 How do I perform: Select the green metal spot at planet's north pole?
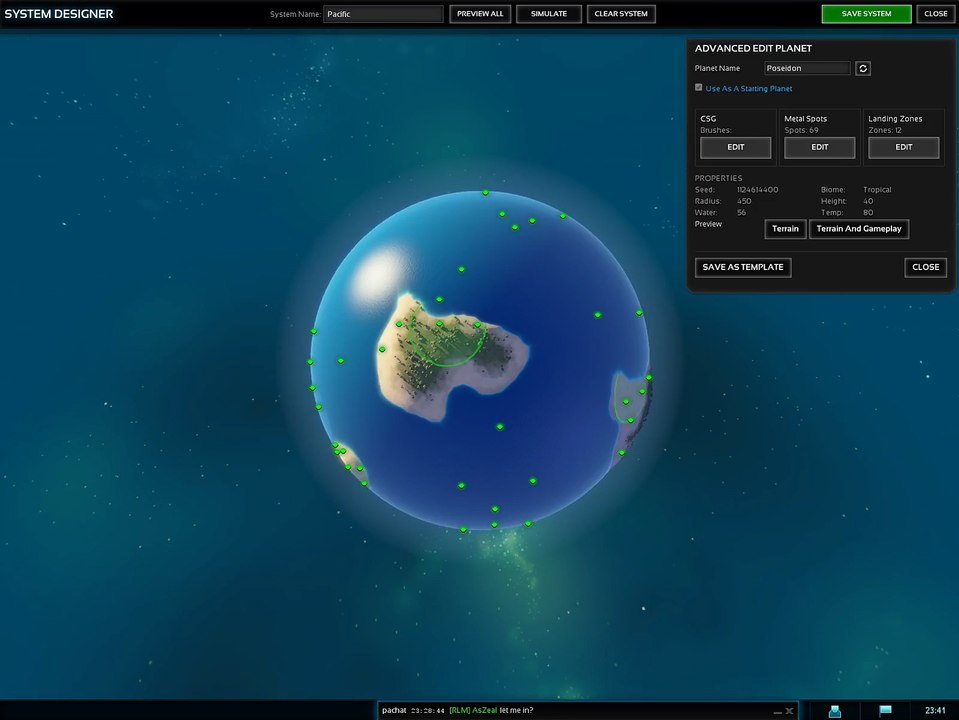[486, 193]
